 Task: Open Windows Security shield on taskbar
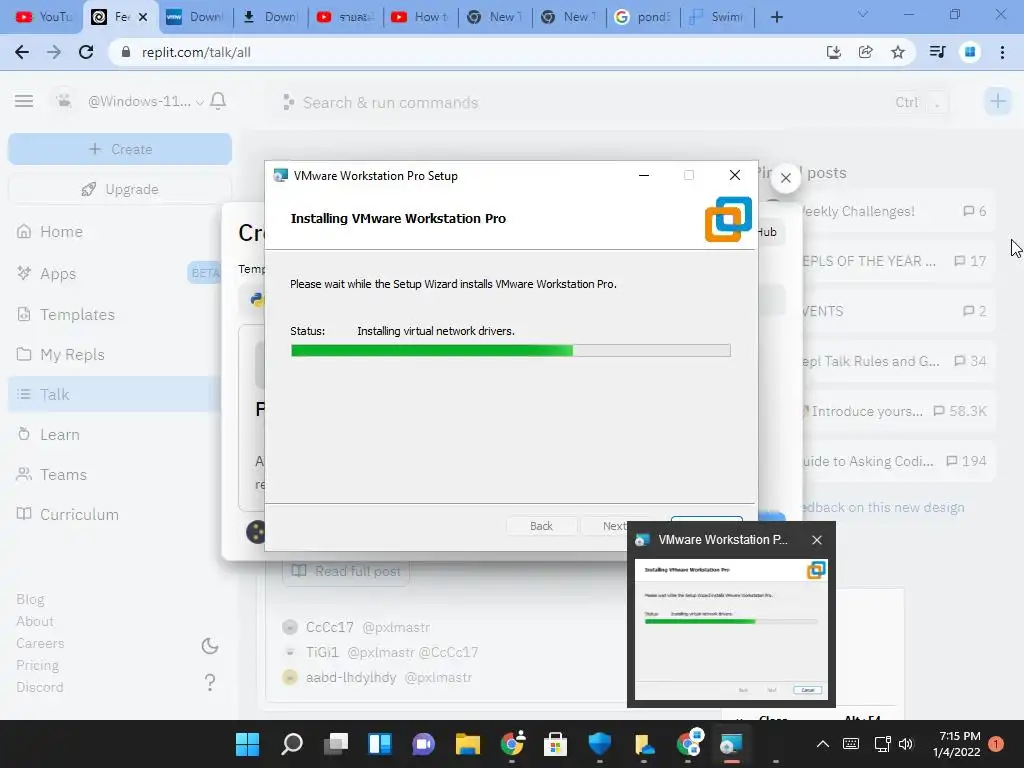pos(600,744)
